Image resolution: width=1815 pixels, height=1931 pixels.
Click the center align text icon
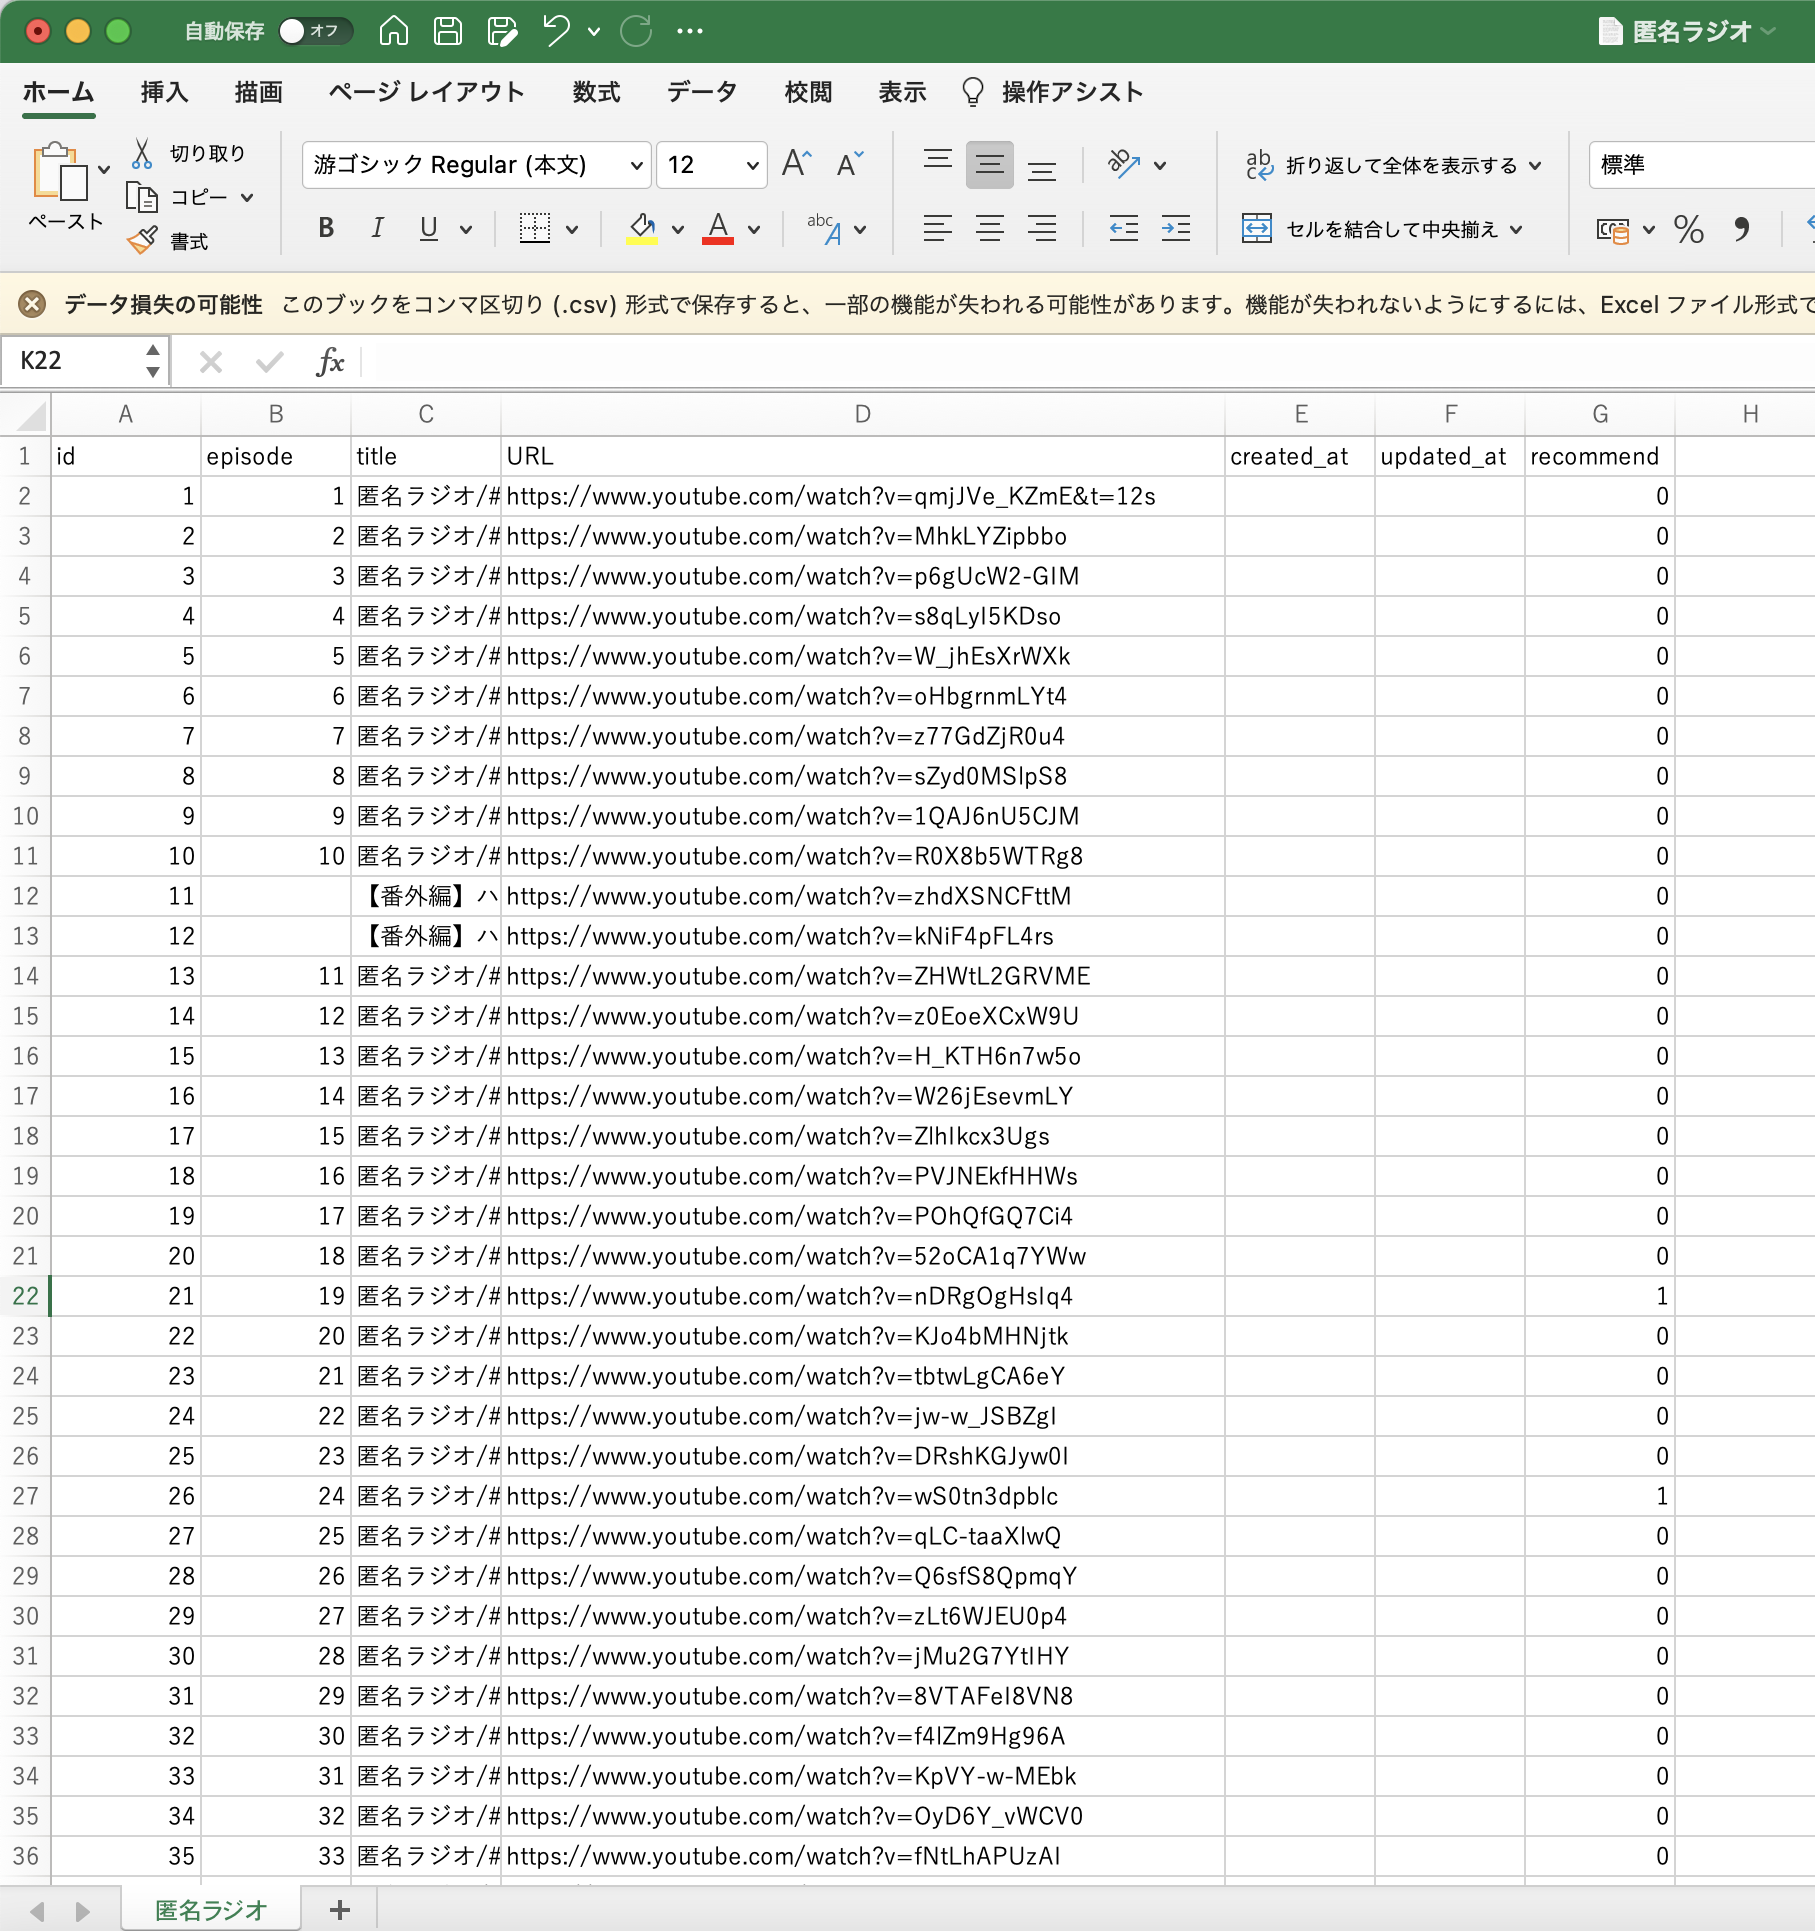[990, 229]
